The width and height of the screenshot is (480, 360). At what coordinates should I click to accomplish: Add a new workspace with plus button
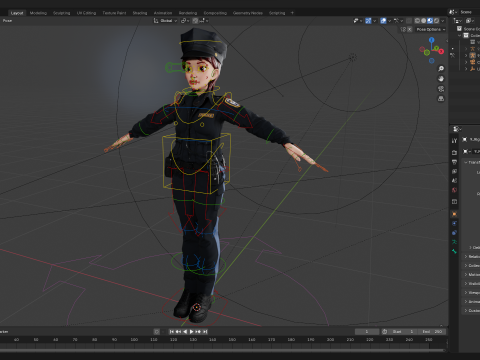coord(292,13)
